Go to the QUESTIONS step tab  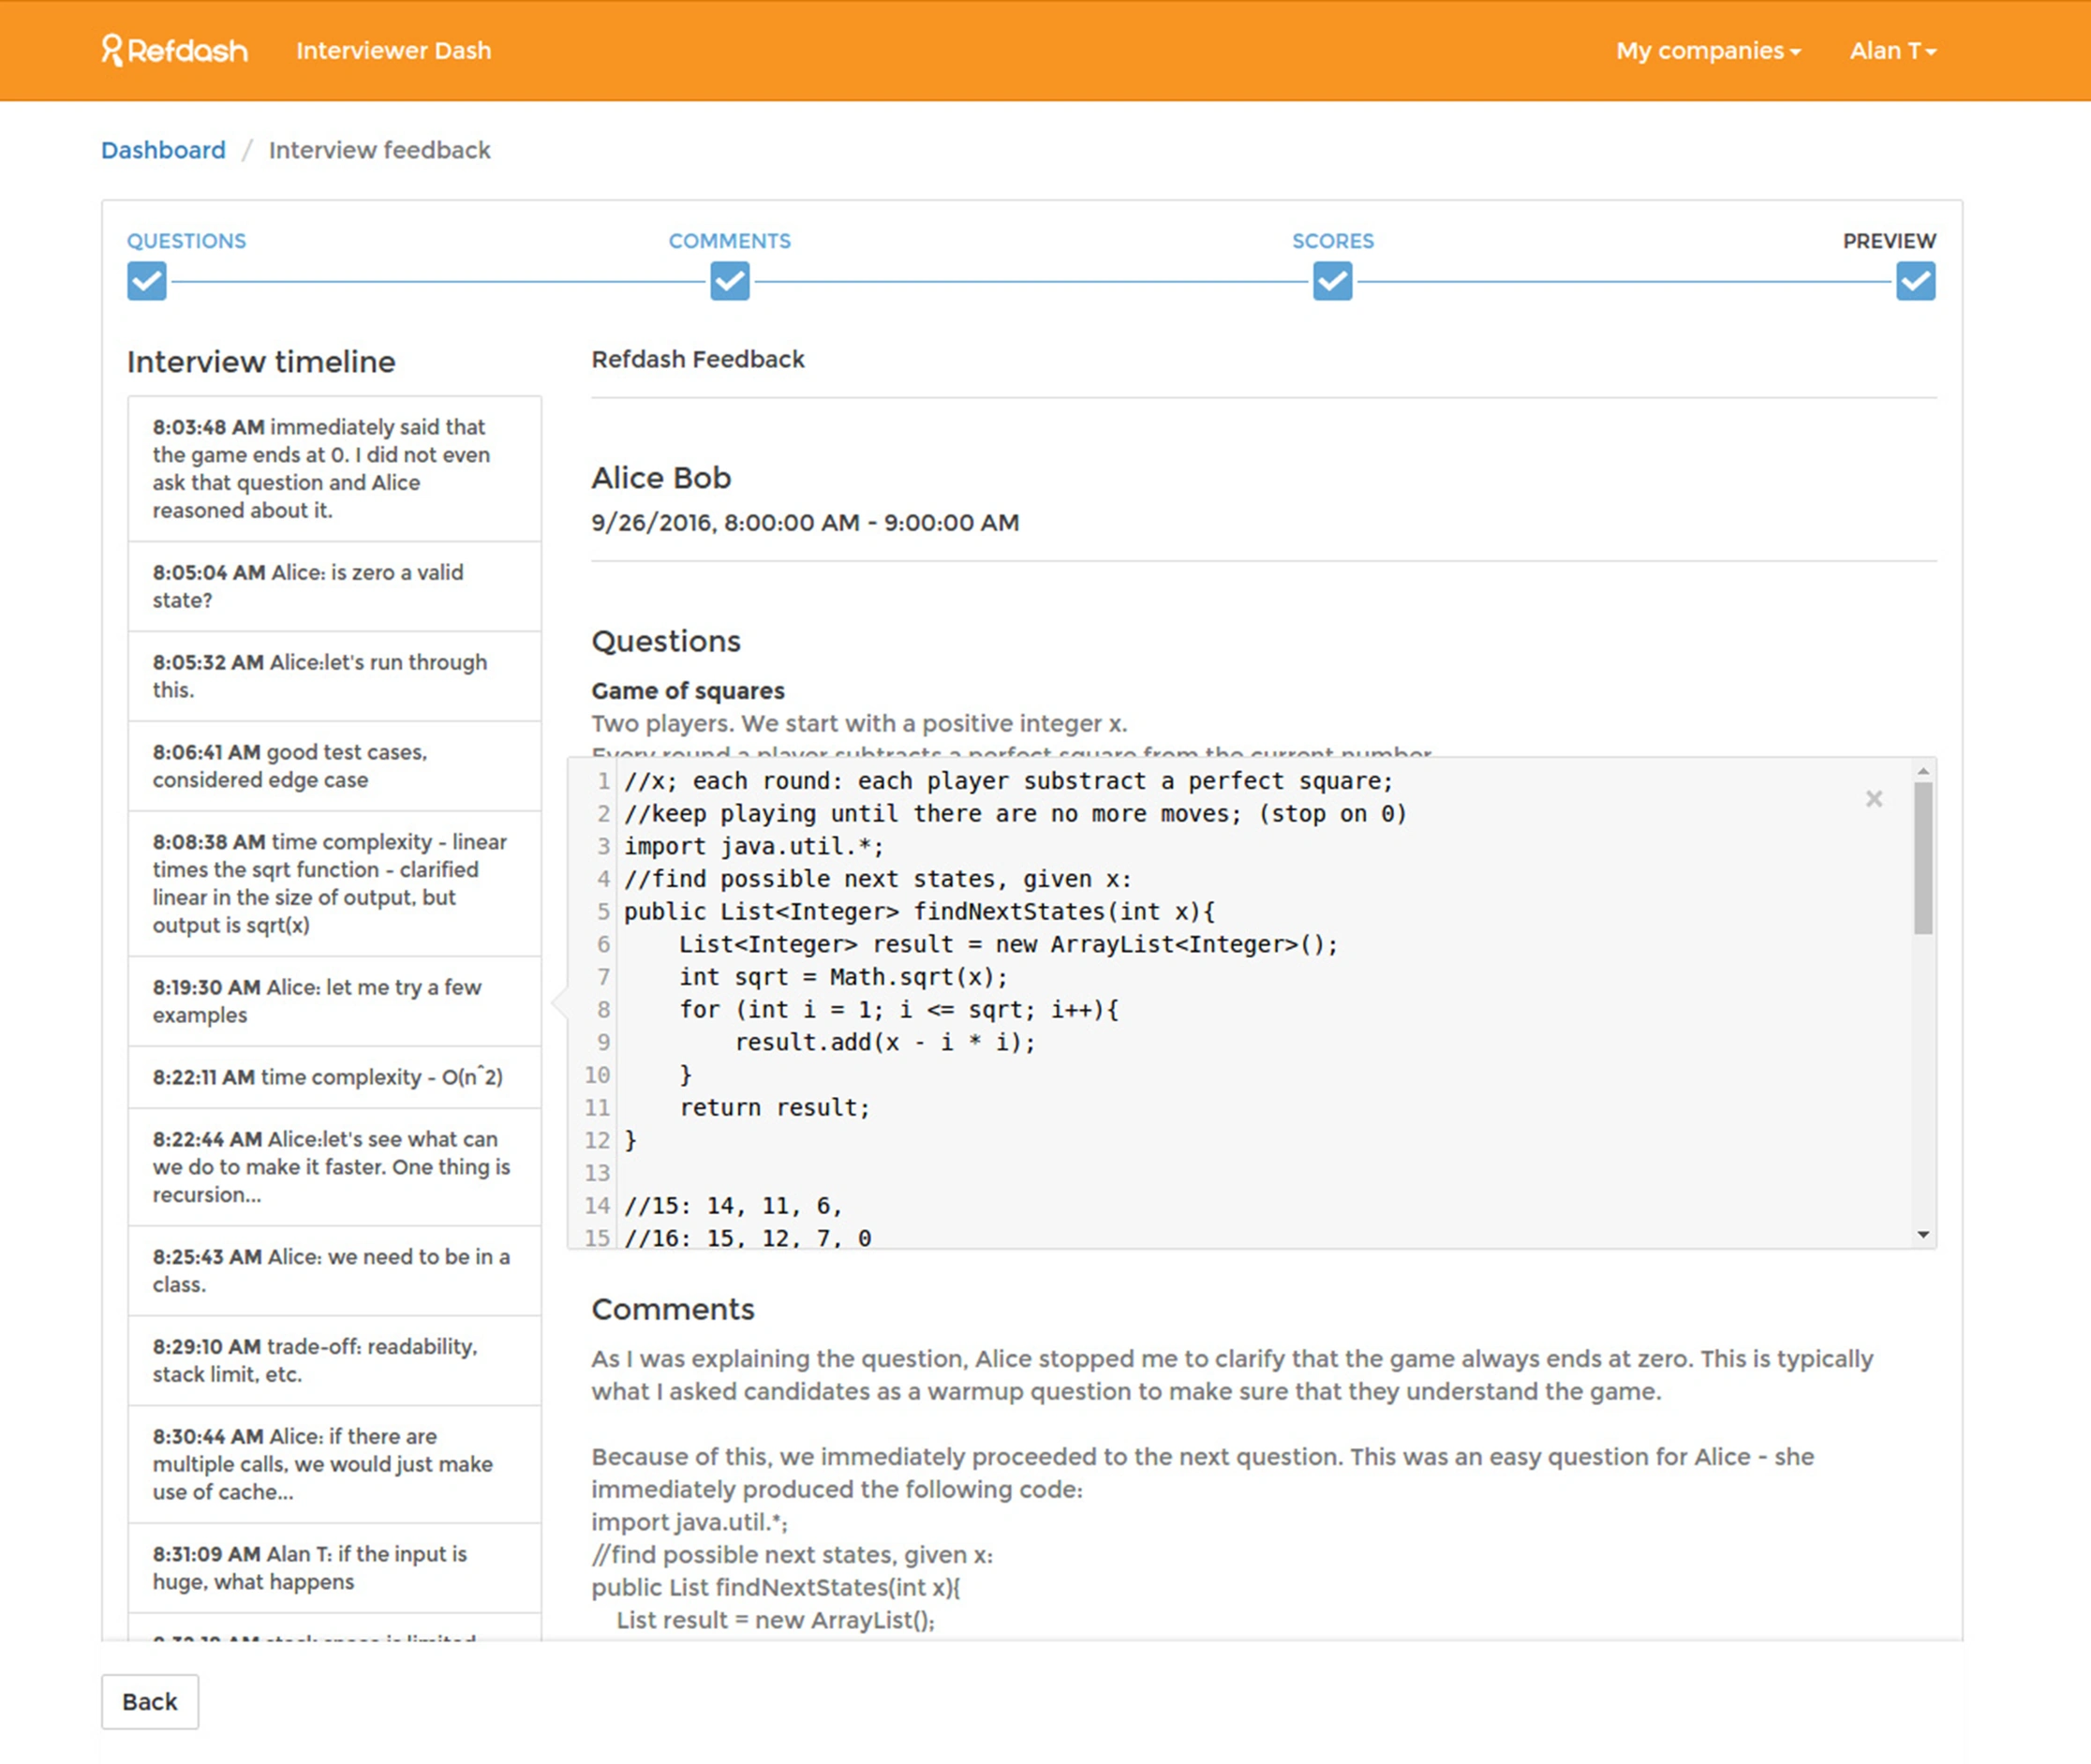186,241
